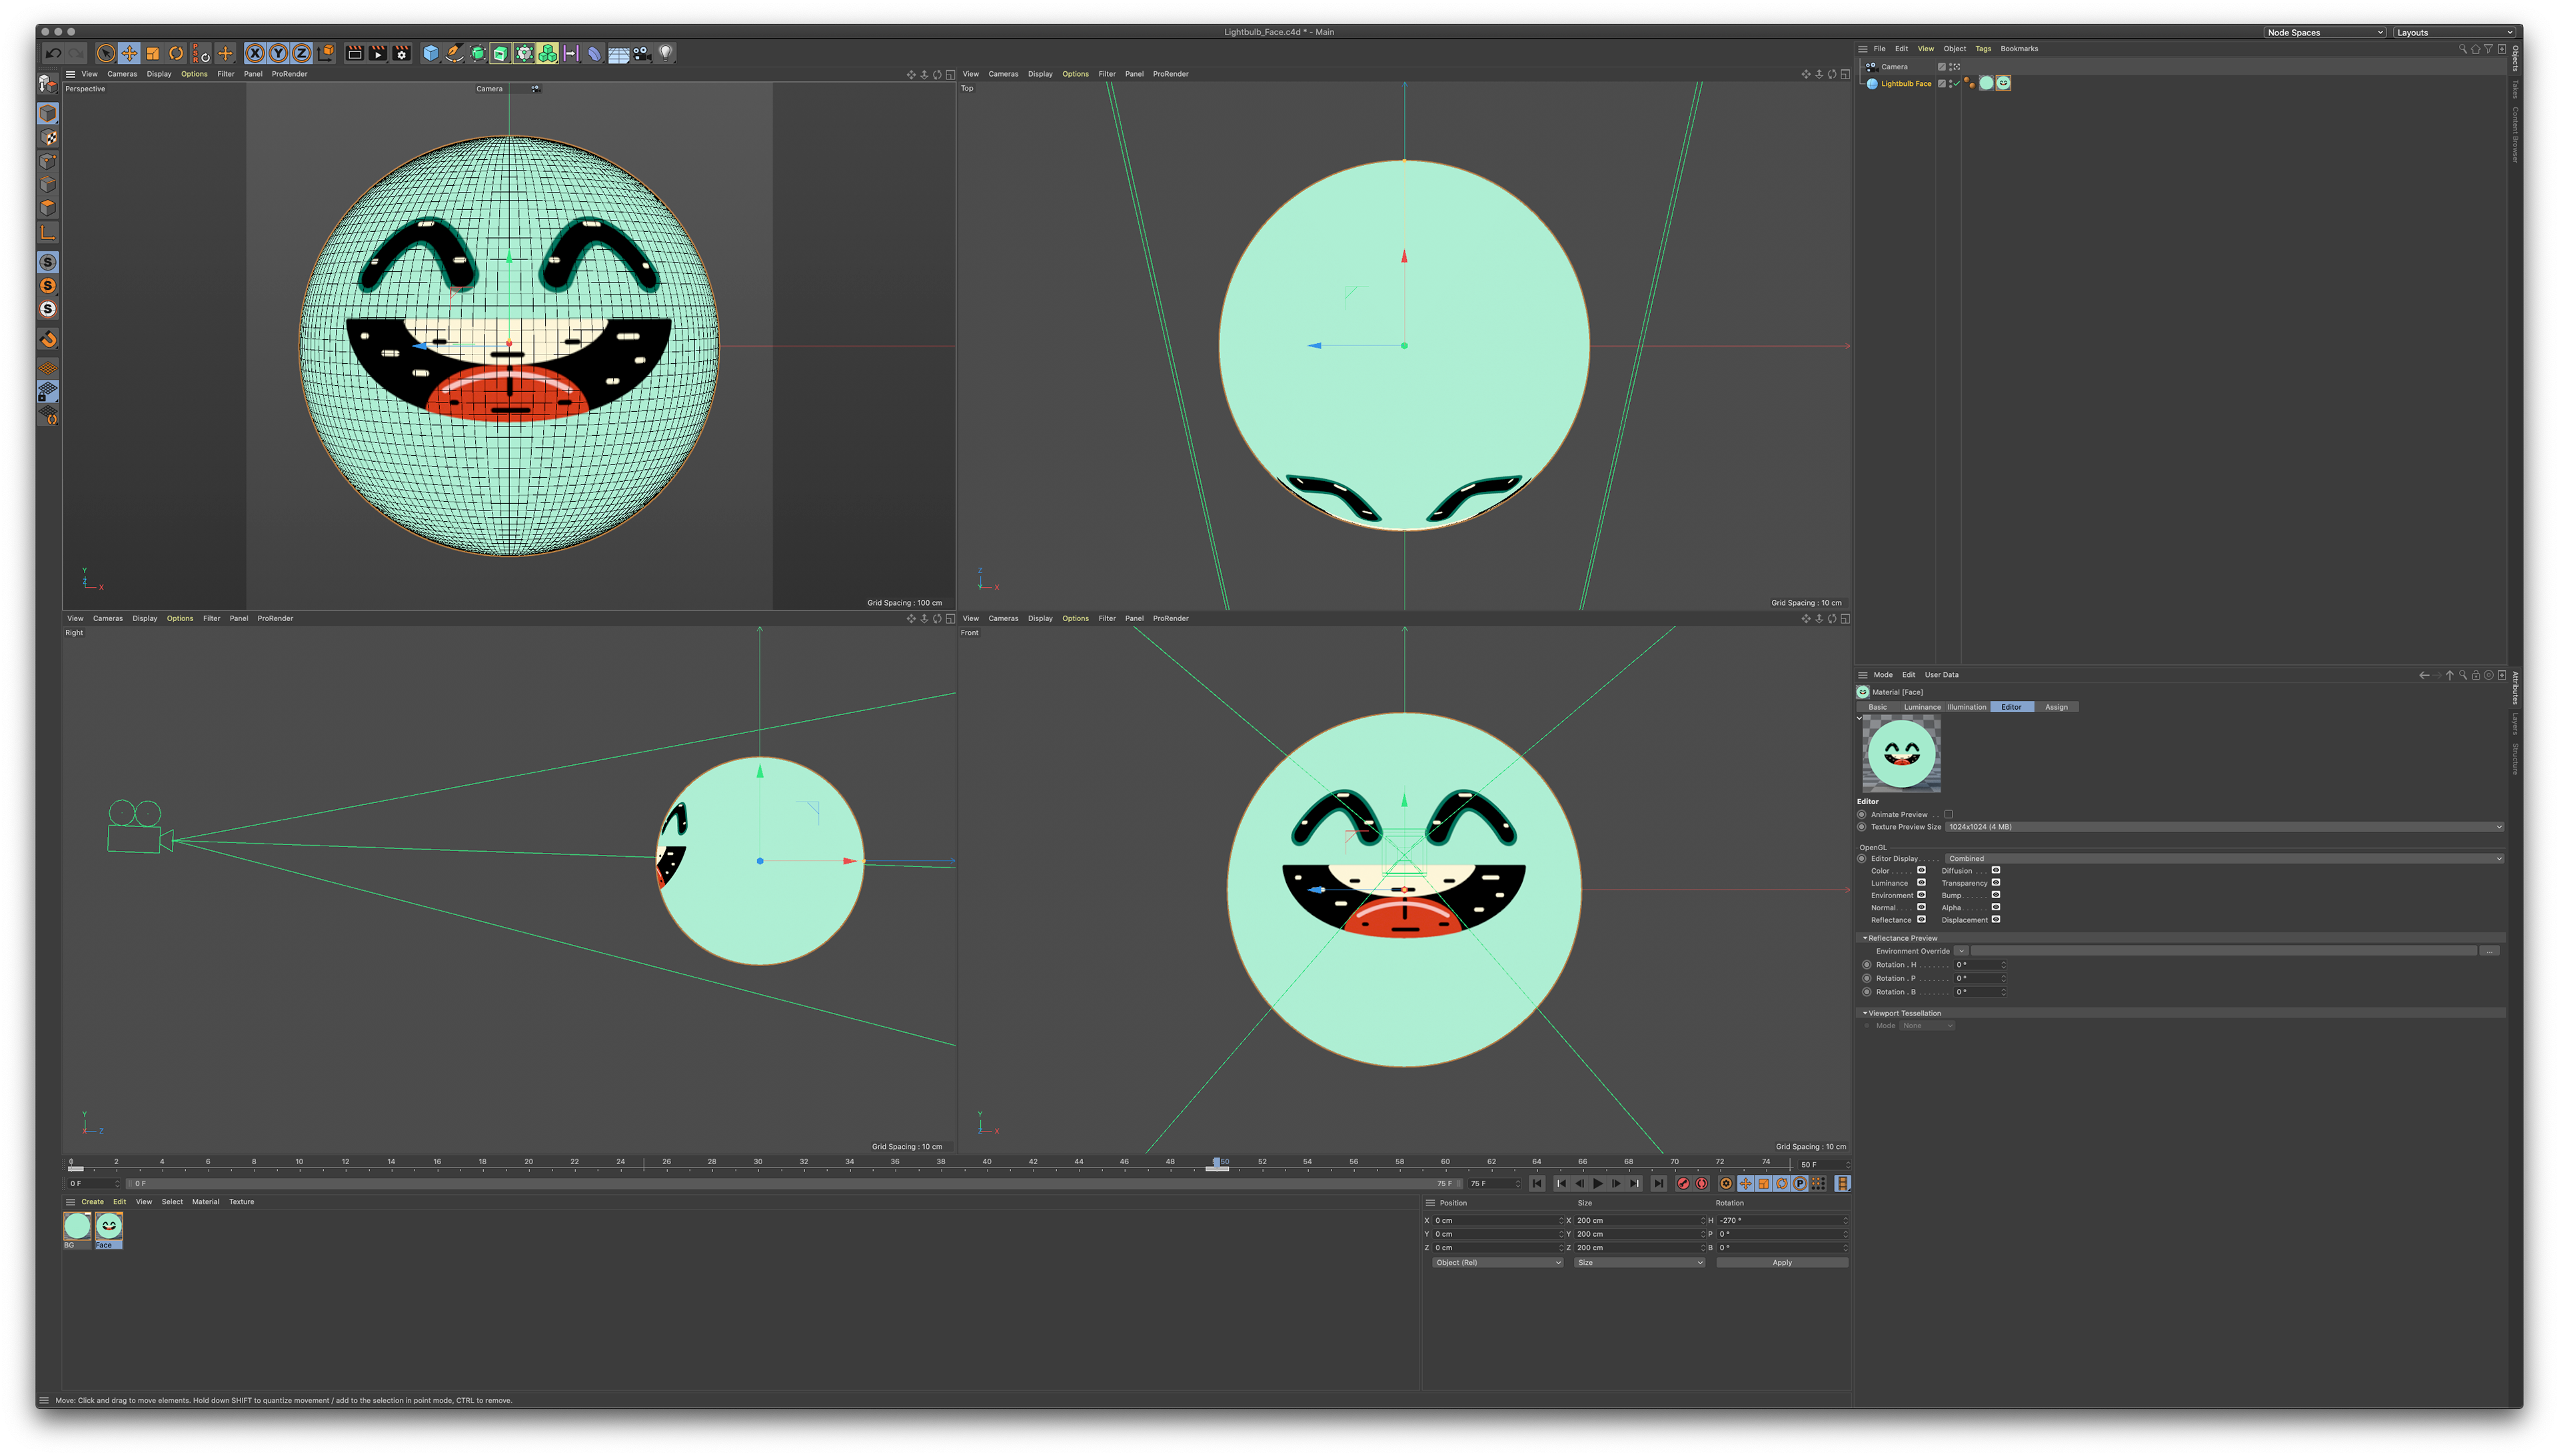
Task: Toggle the Parameter P keying button
Action: (x=1800, y=1183)
